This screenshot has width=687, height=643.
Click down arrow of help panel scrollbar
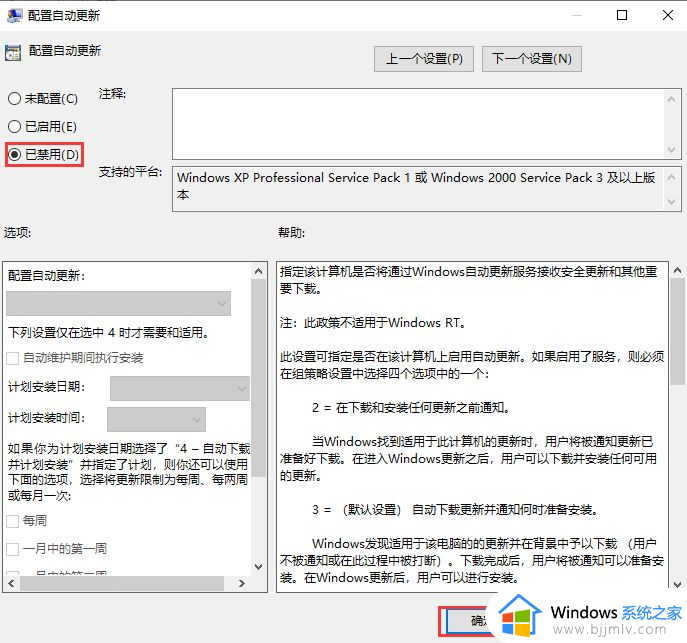coord(677,584)
